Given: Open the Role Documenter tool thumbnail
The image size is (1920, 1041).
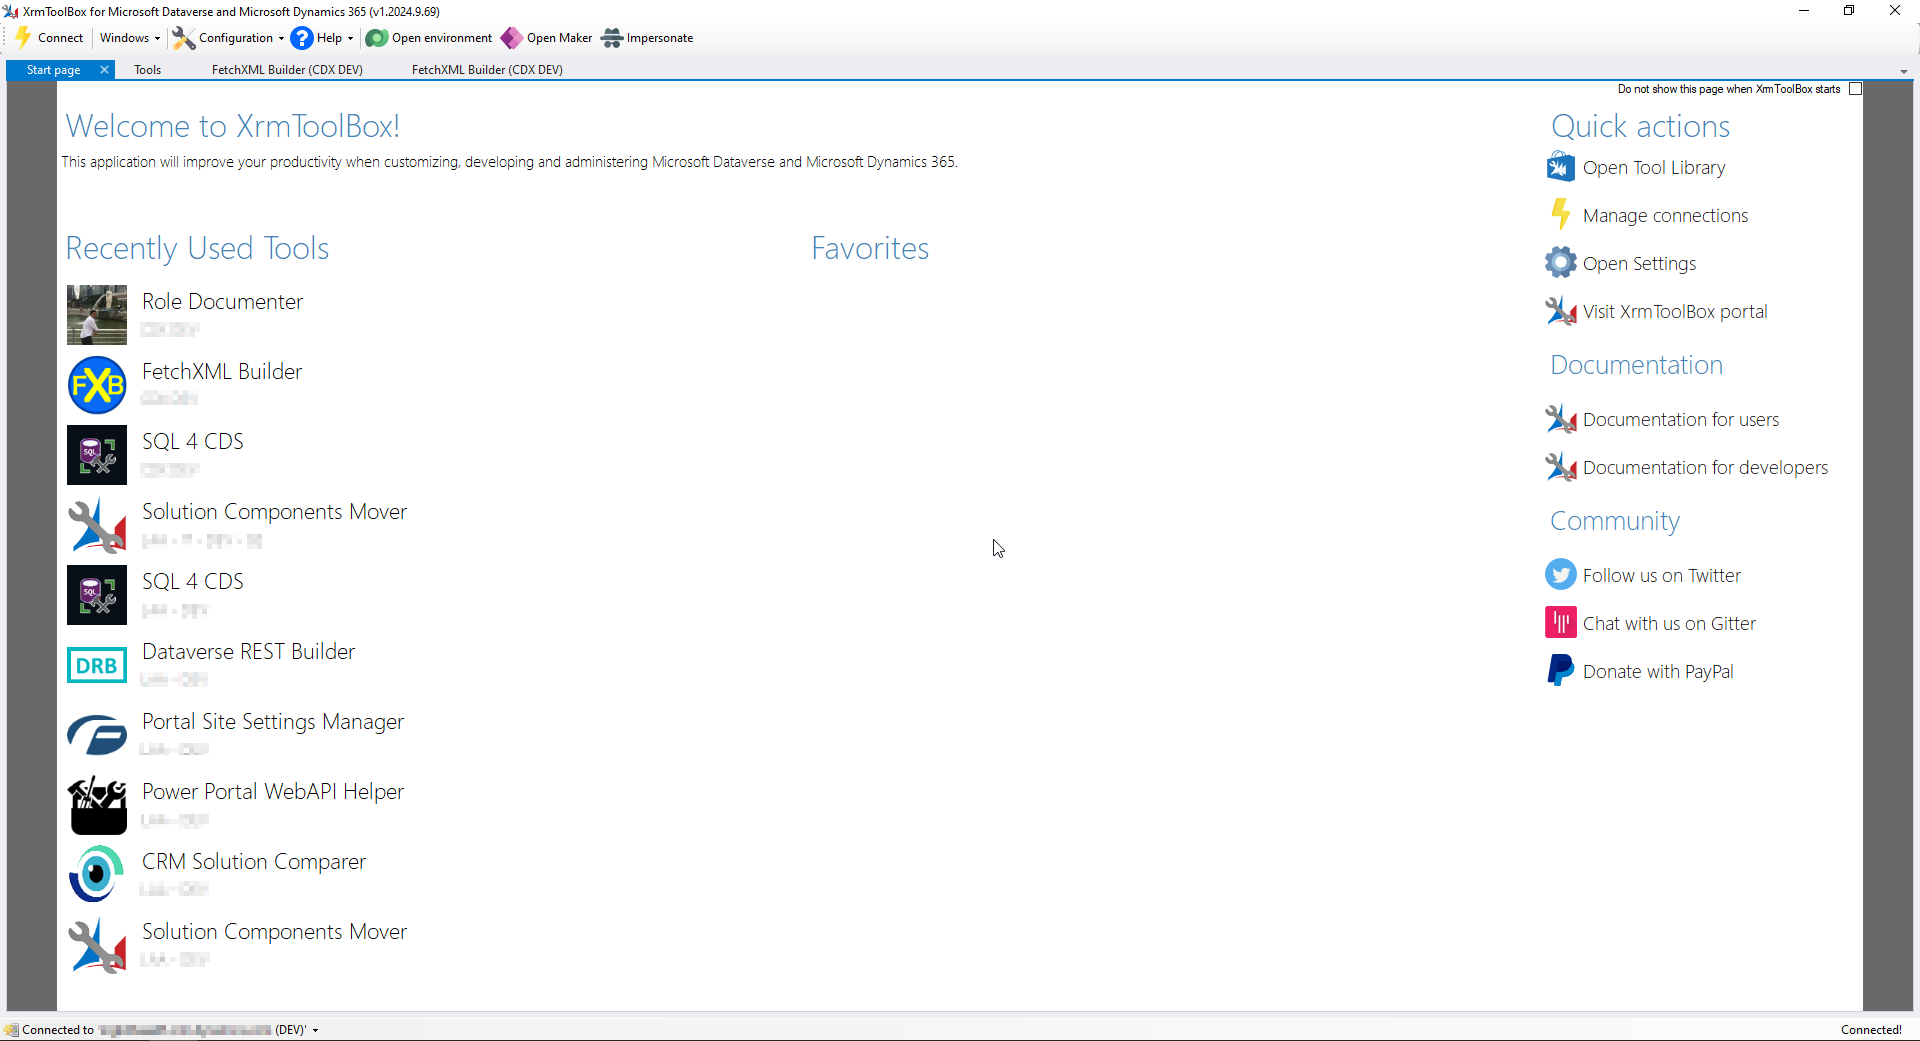Looking at the screenshot, I should [97, 315].
